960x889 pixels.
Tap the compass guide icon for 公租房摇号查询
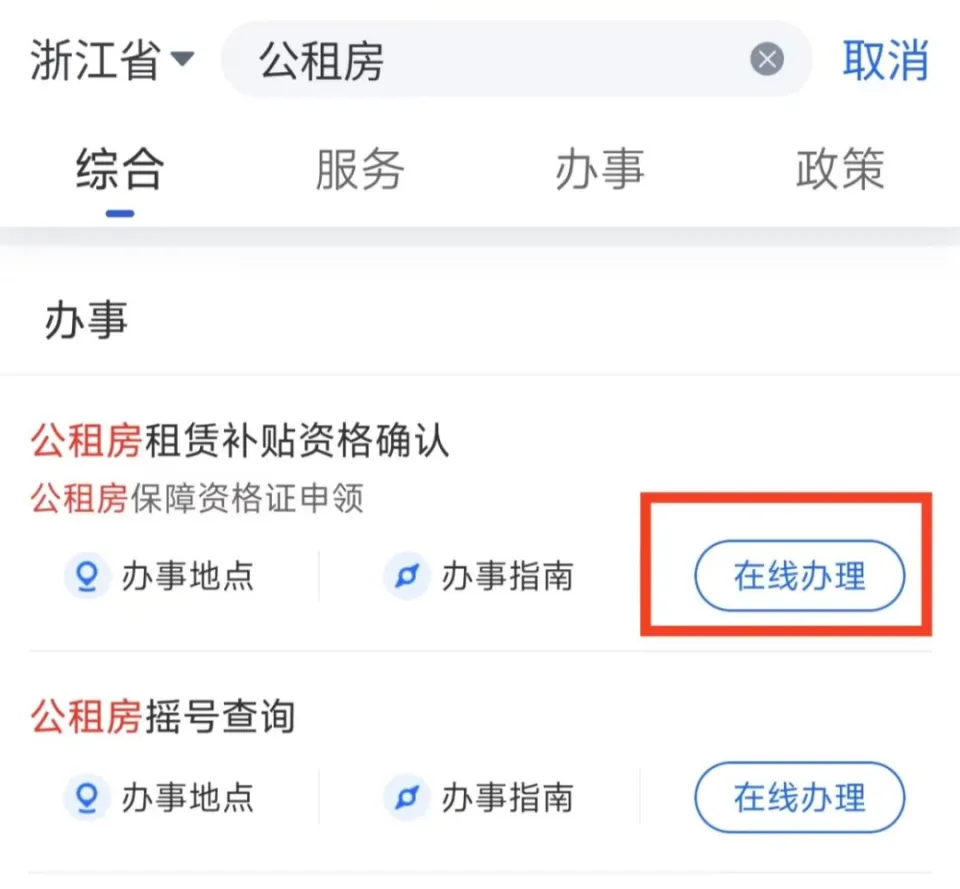405,798
